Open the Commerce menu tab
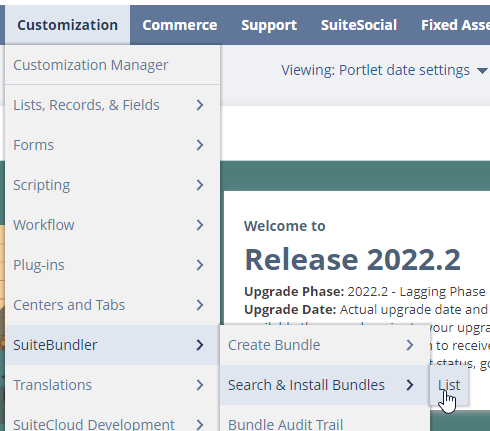The width and height of the screenshot is (490, 431). pyautogui.click(x=180, y=25)
